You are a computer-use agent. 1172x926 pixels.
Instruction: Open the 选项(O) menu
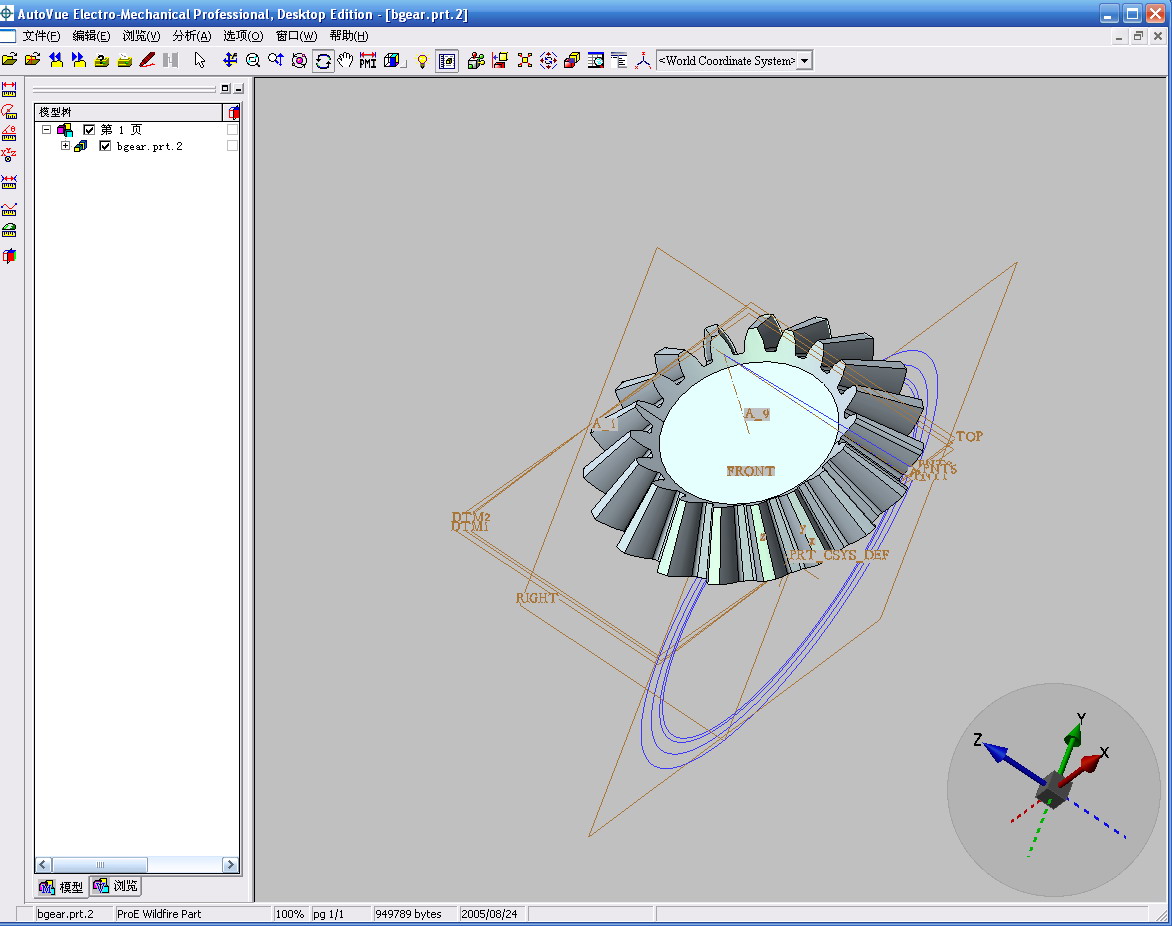click(243, 36)
